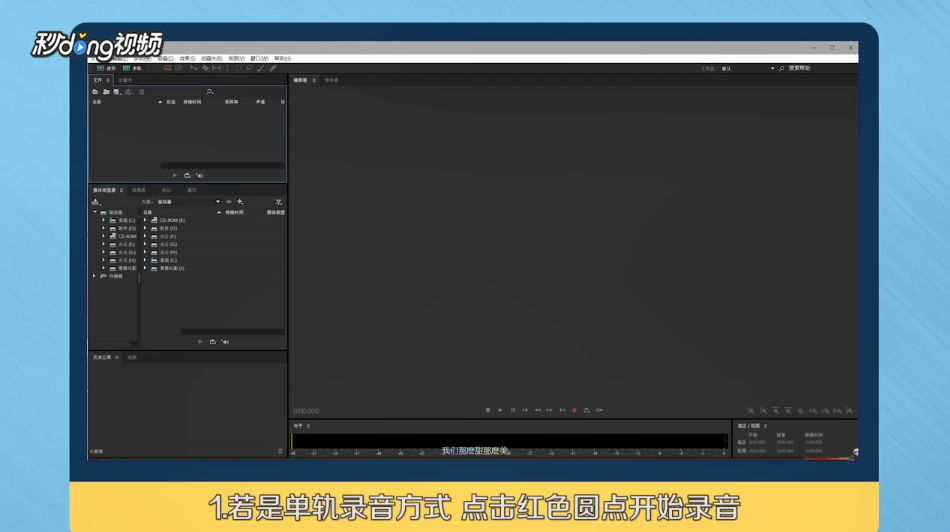Toggle the Skip Selection transport button
This screenshot has height=532, width=950.
tap(599, 410)
